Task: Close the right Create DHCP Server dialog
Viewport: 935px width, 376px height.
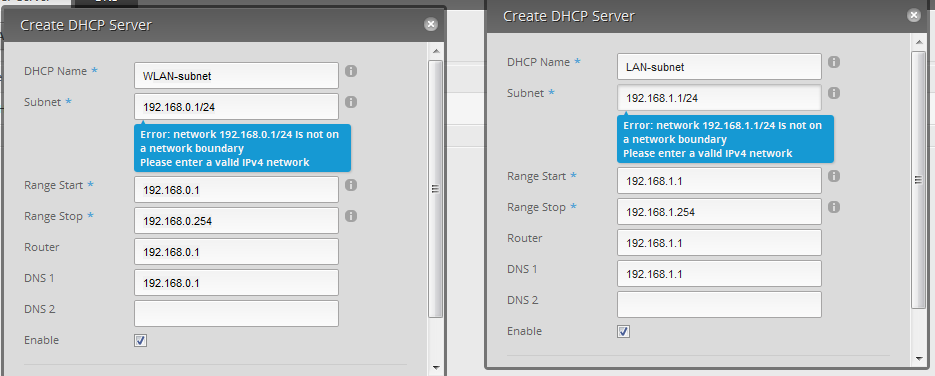Action: pos(914,15)
